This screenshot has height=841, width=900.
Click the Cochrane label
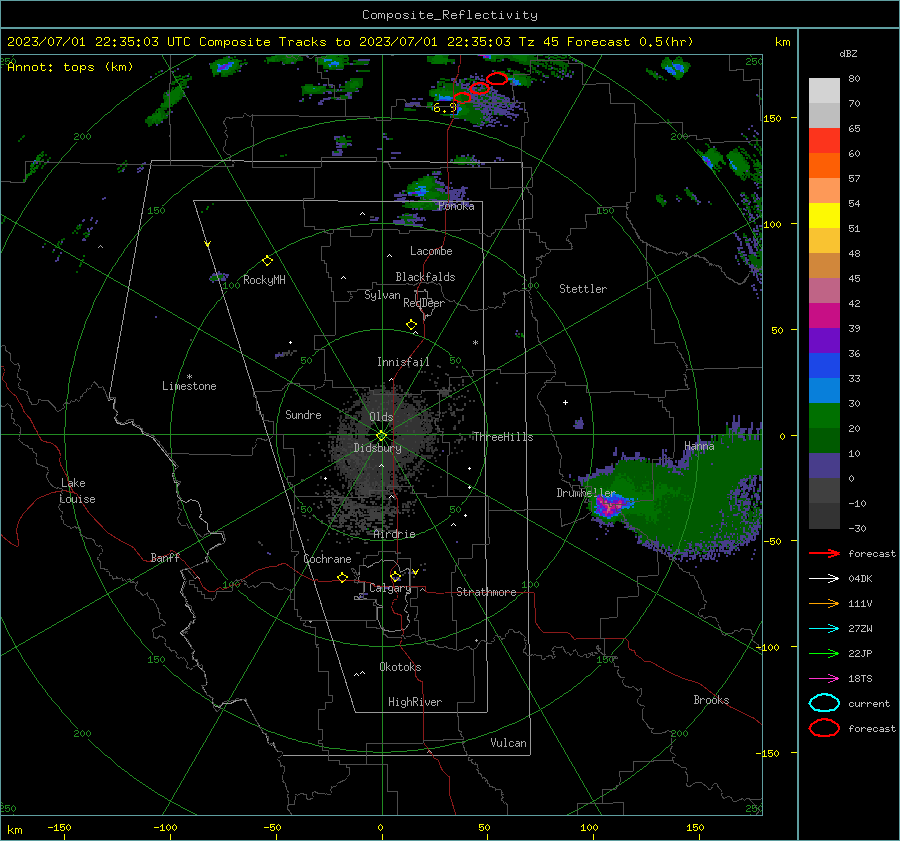click(327, 559)
